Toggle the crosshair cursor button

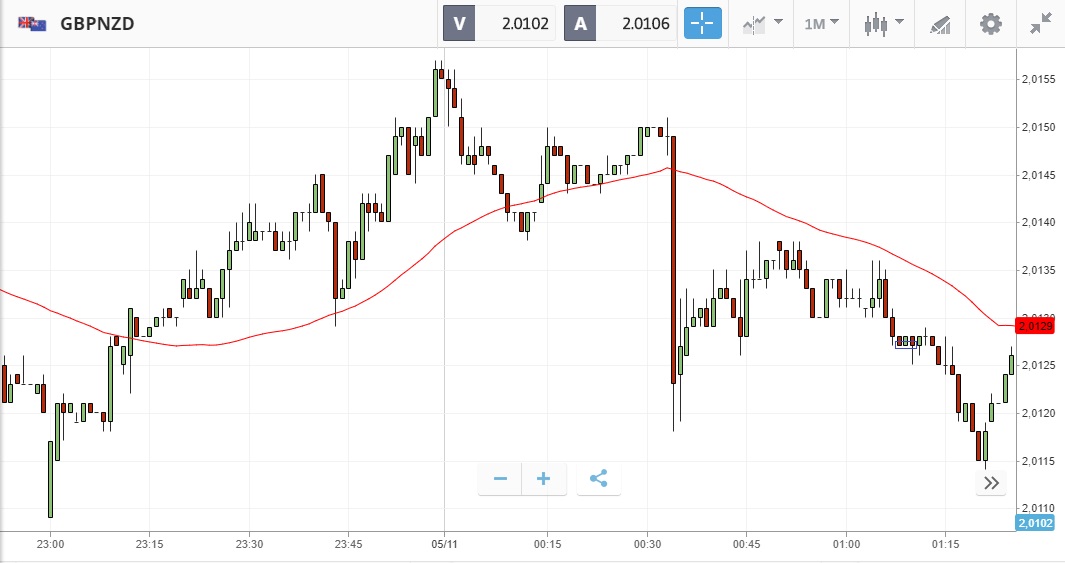pos(702,23)
